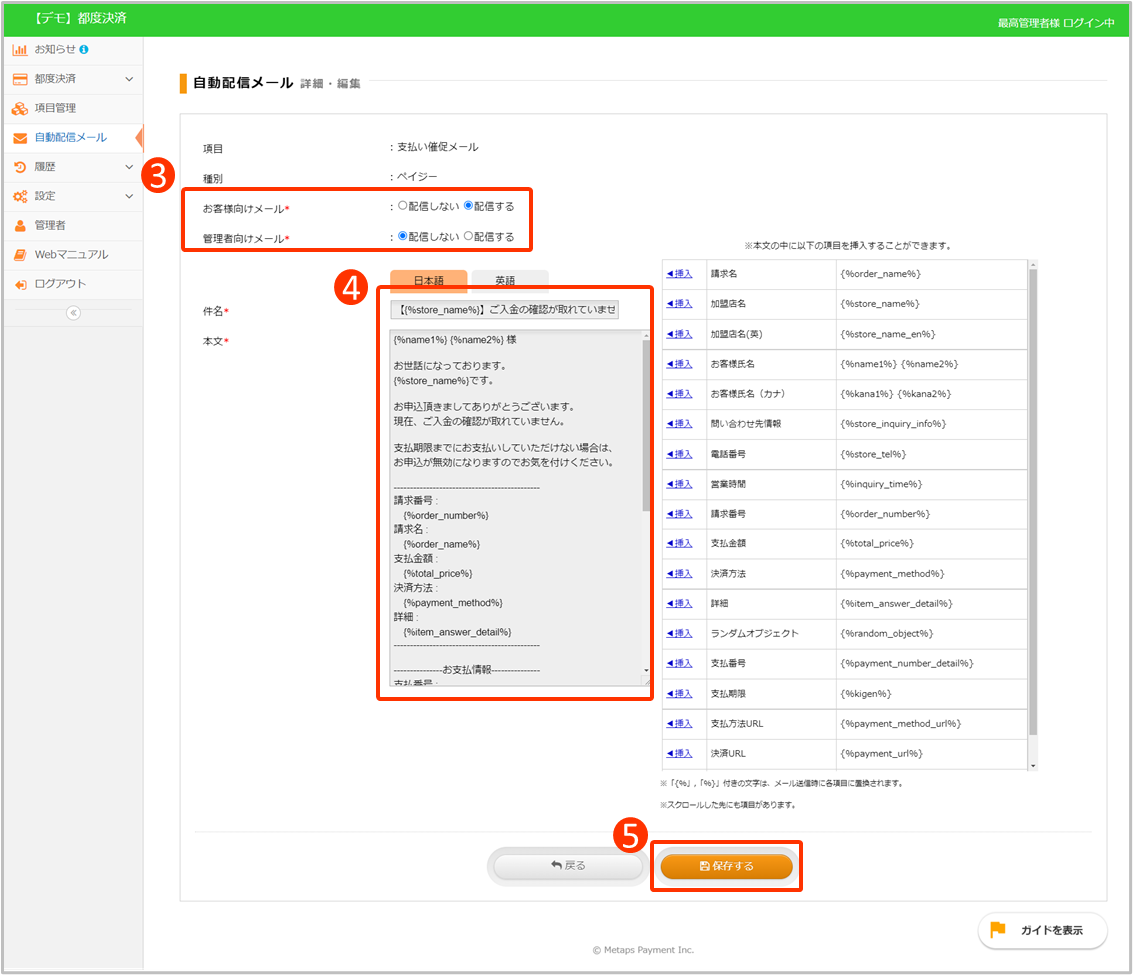The image size is (1133, 975).
Task: Click the 項目管理 coins icon
Action: (20, 108)
